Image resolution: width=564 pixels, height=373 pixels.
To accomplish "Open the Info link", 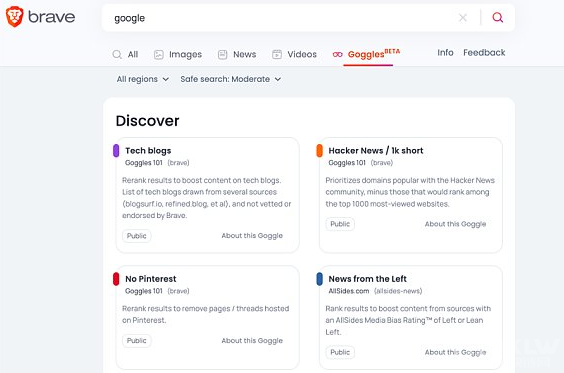I will 445,53.
